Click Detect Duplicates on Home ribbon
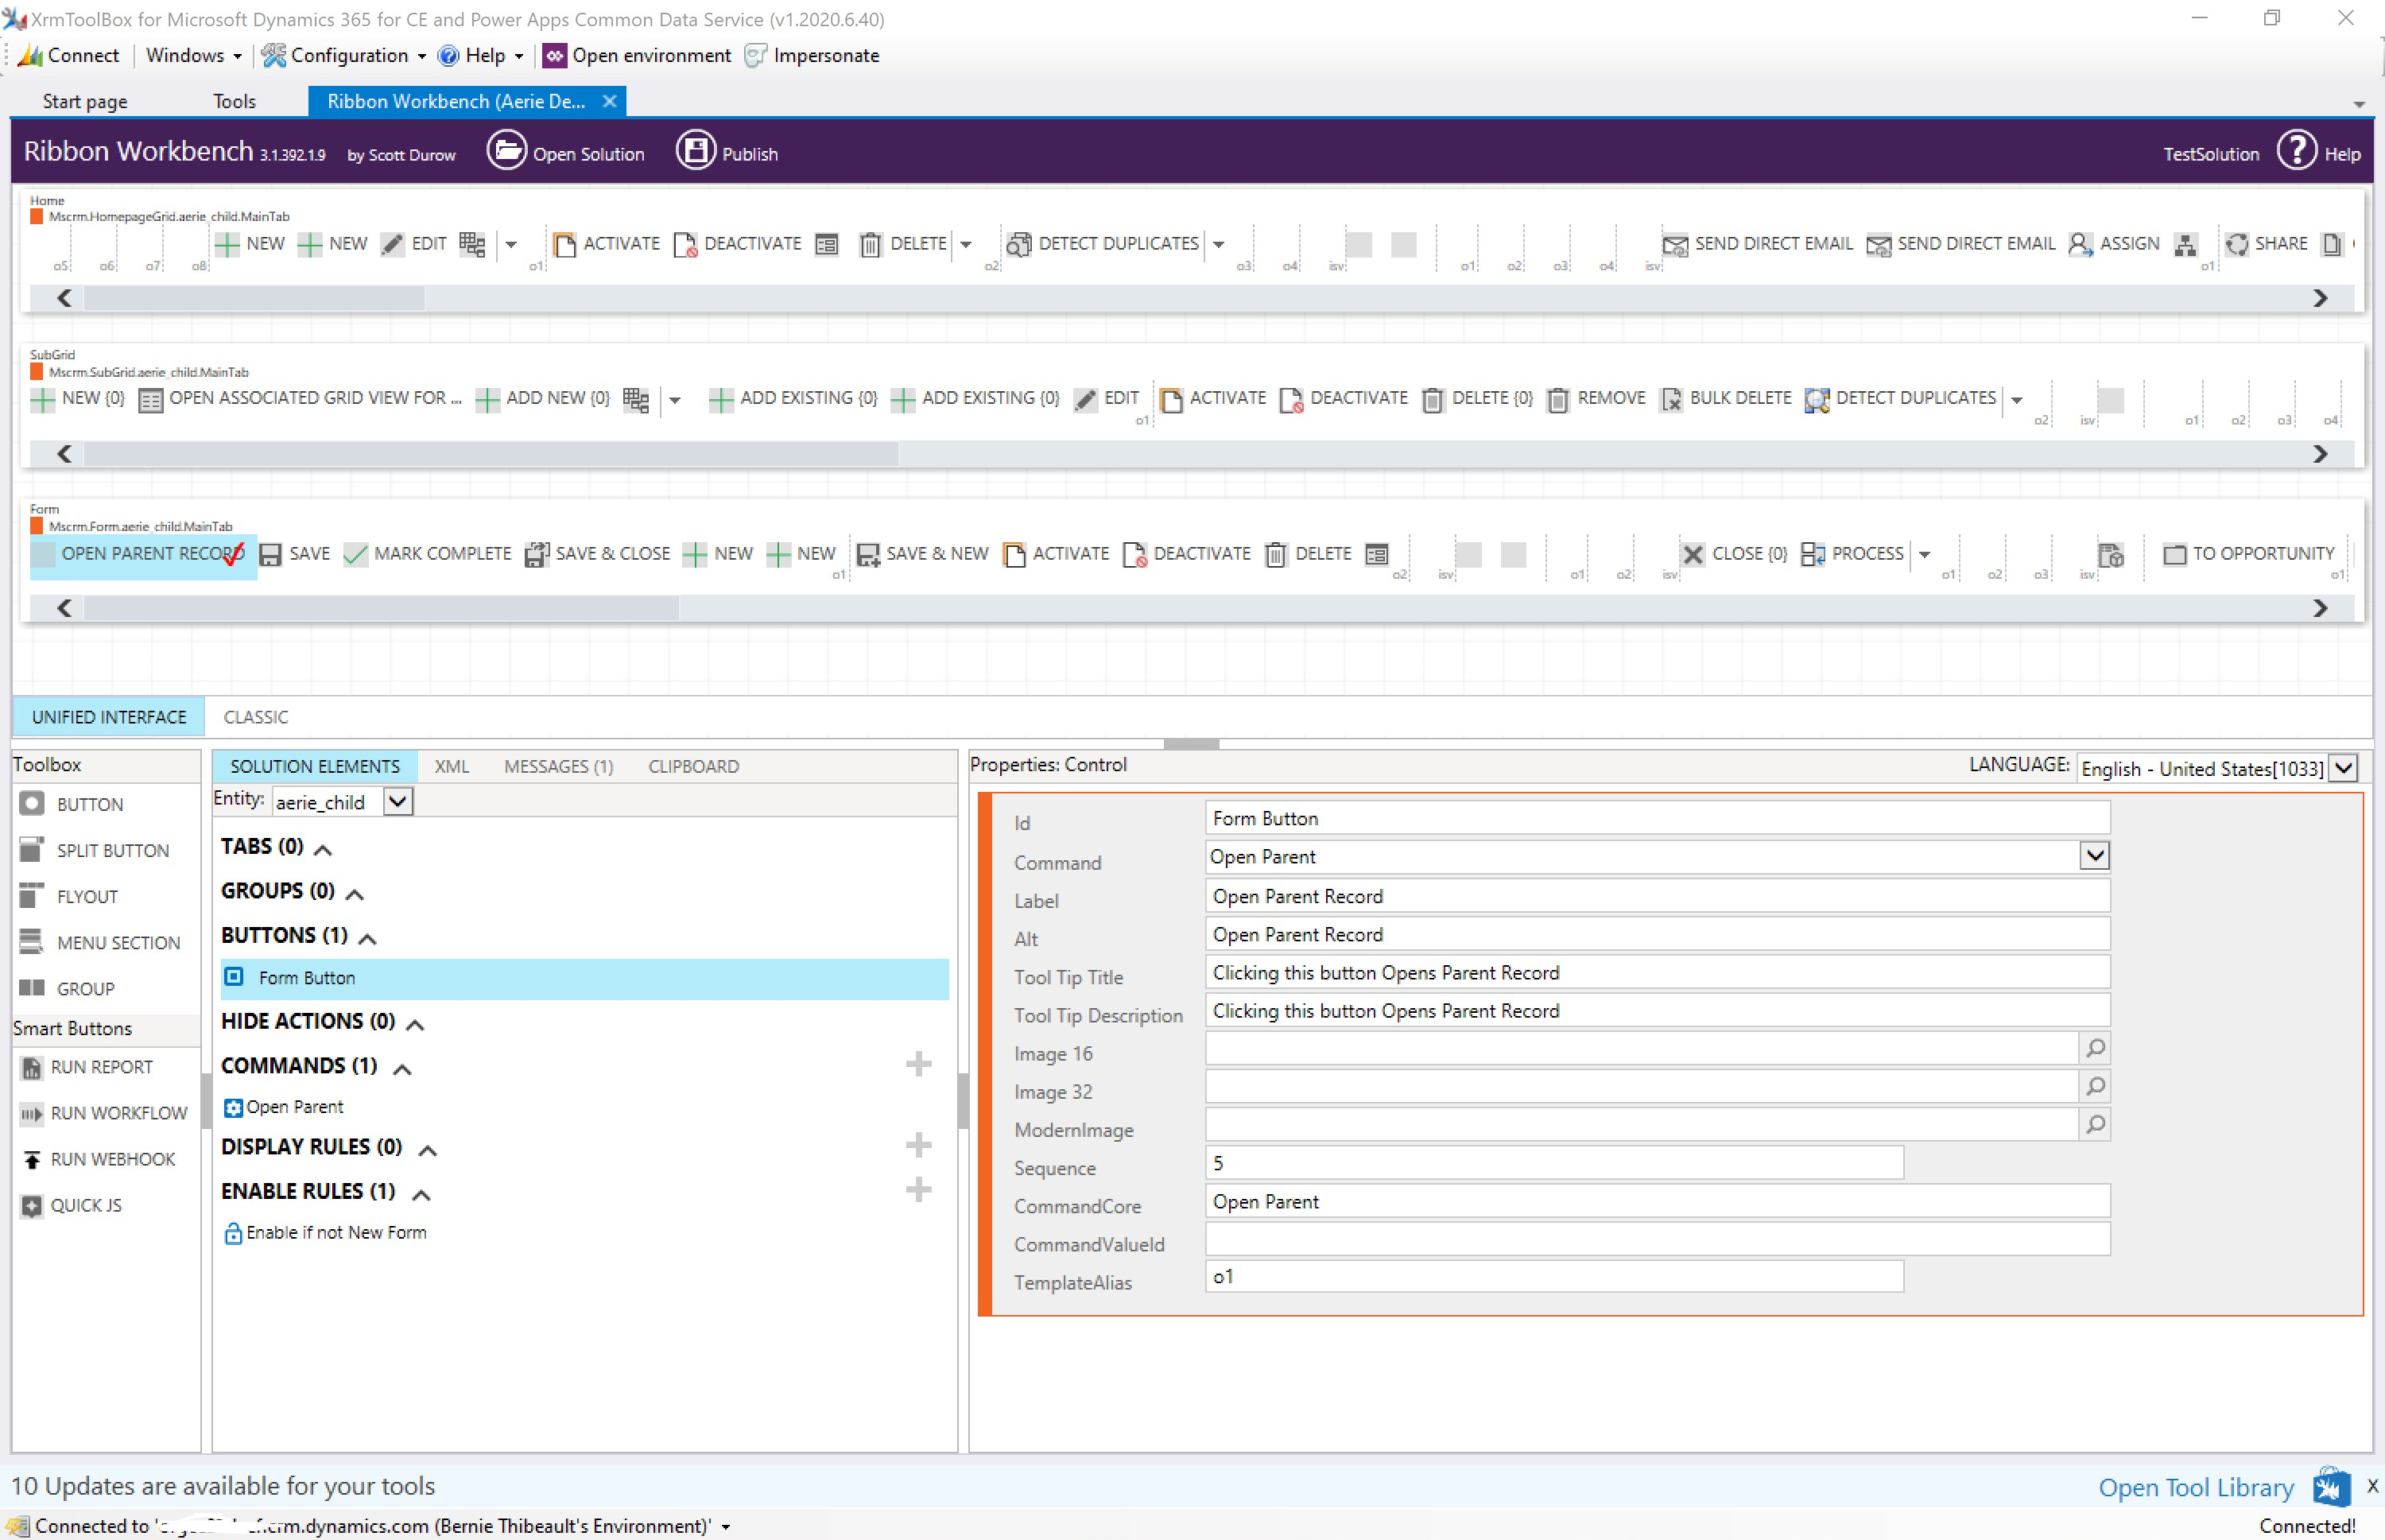The width and height of the screenshot is (2385, 1540). coord(1102,244)
